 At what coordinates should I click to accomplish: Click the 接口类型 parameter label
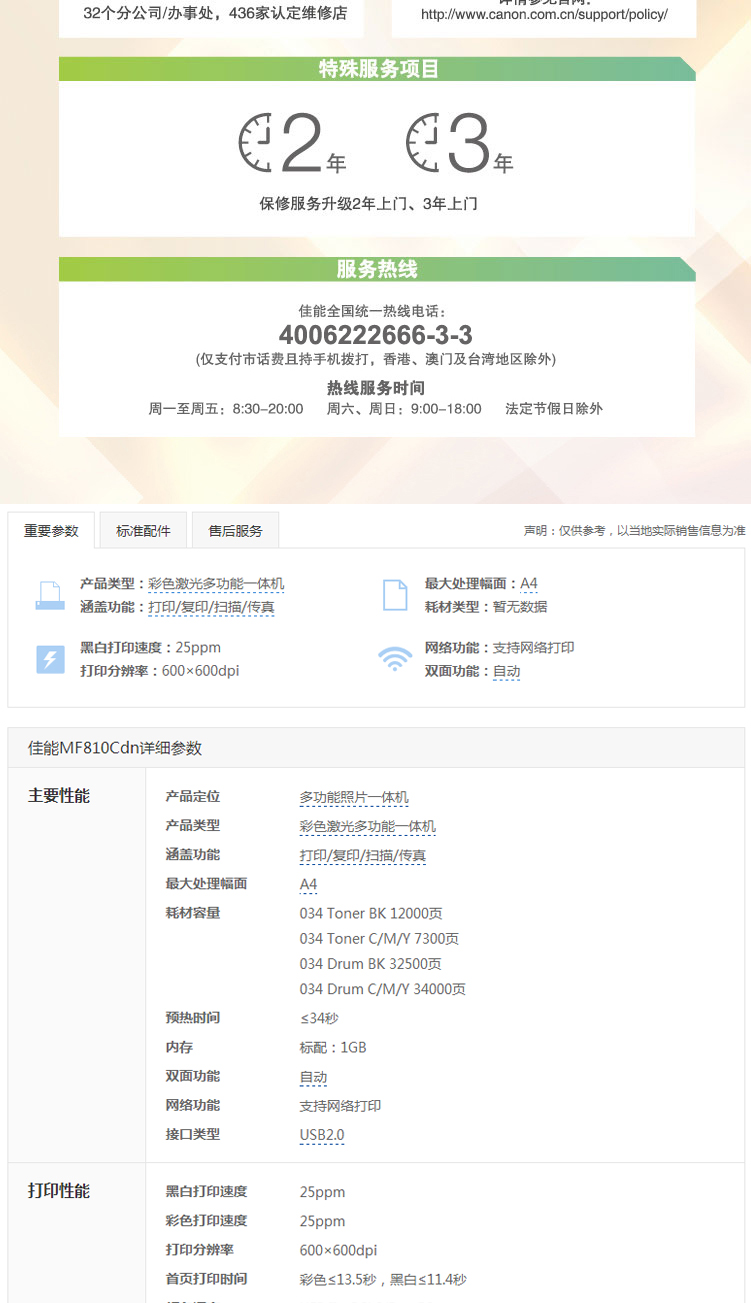coord(193,1135)
